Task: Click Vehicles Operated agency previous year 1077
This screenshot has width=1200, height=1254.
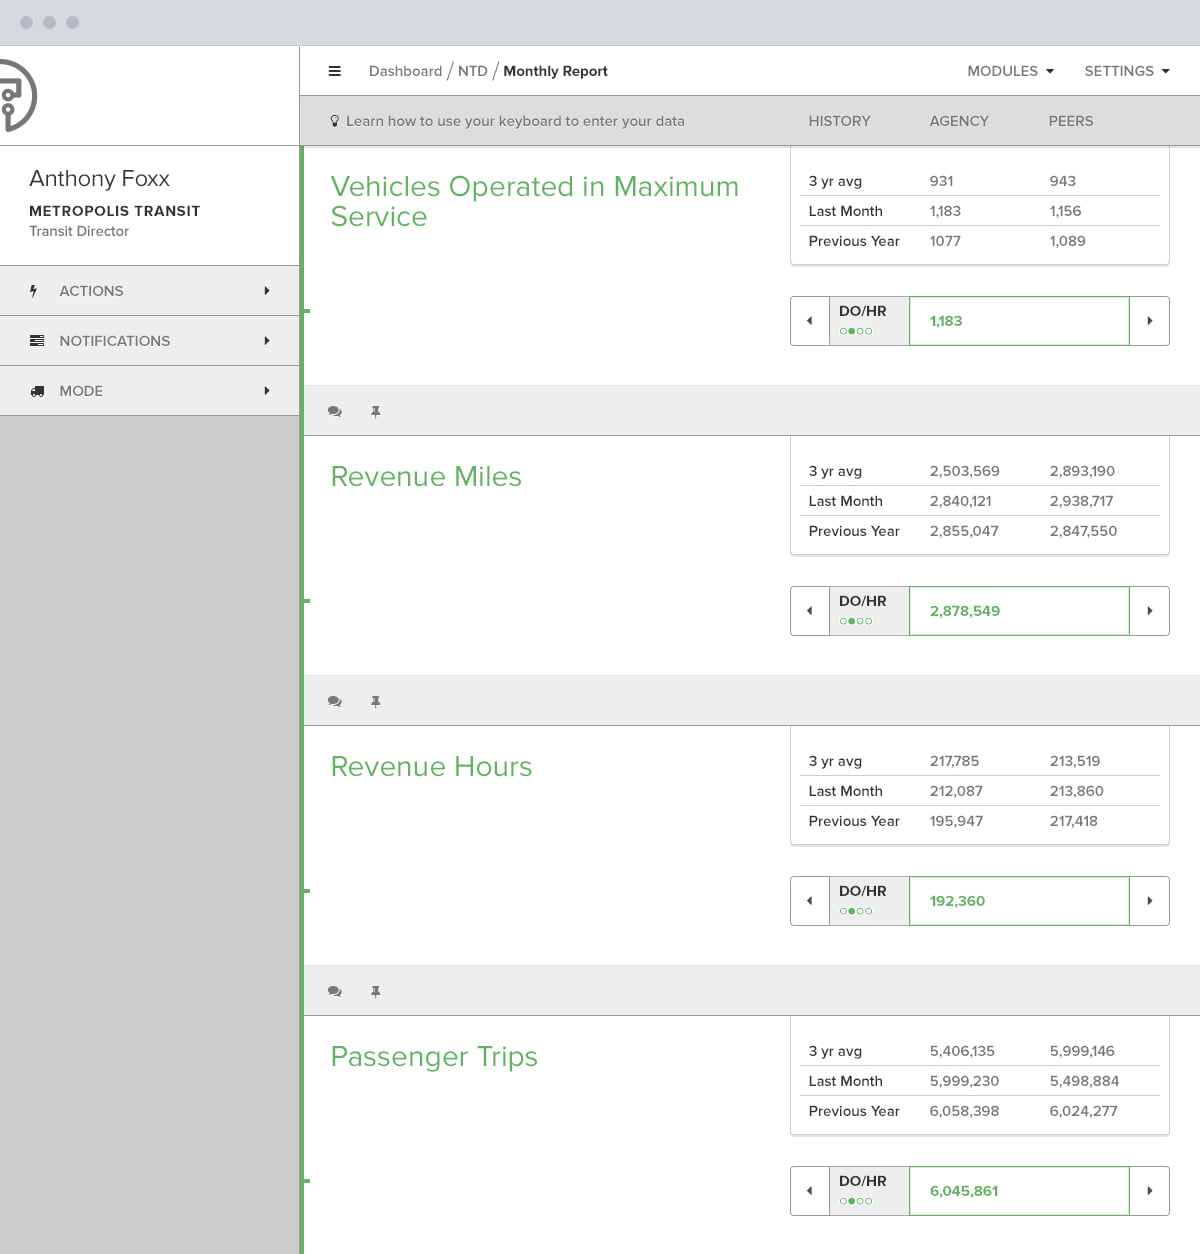Action: pos(945,241)
